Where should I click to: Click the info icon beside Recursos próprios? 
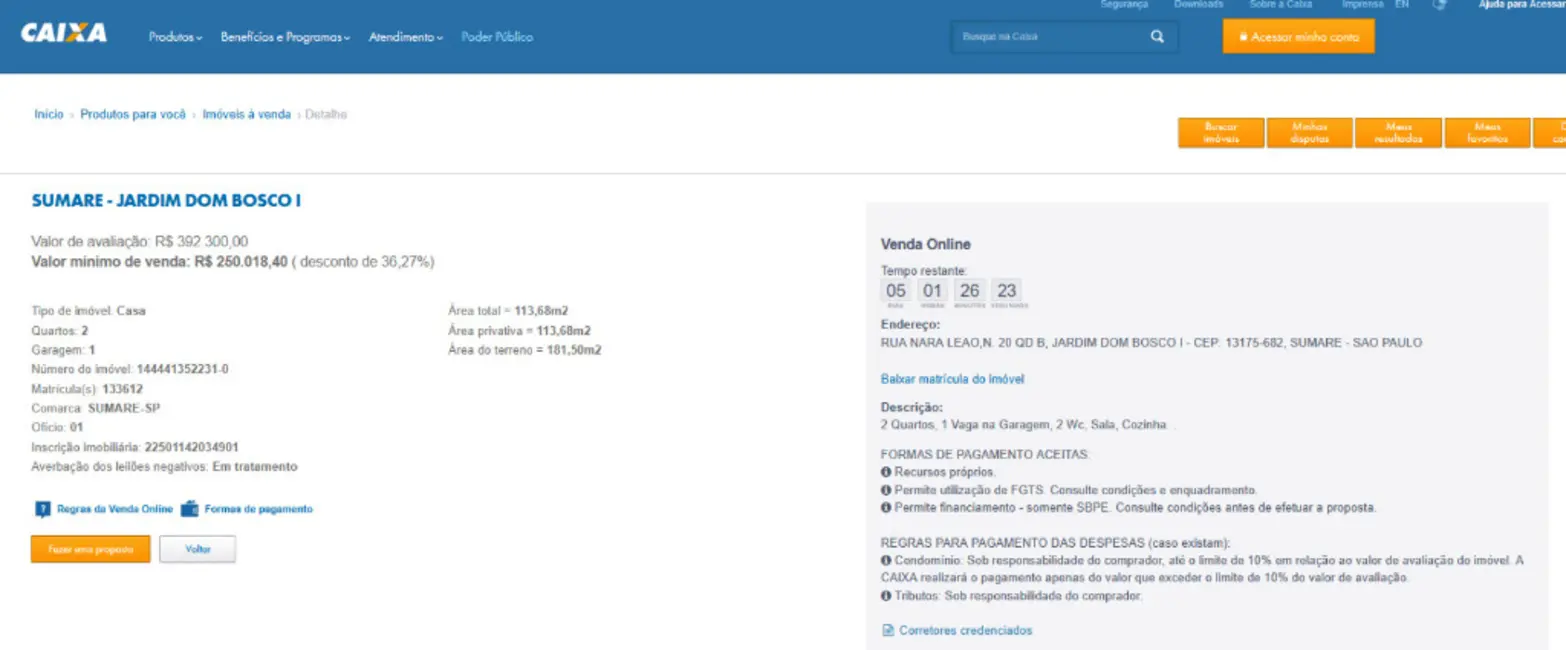pyautogui.click(x=886, y=471)
